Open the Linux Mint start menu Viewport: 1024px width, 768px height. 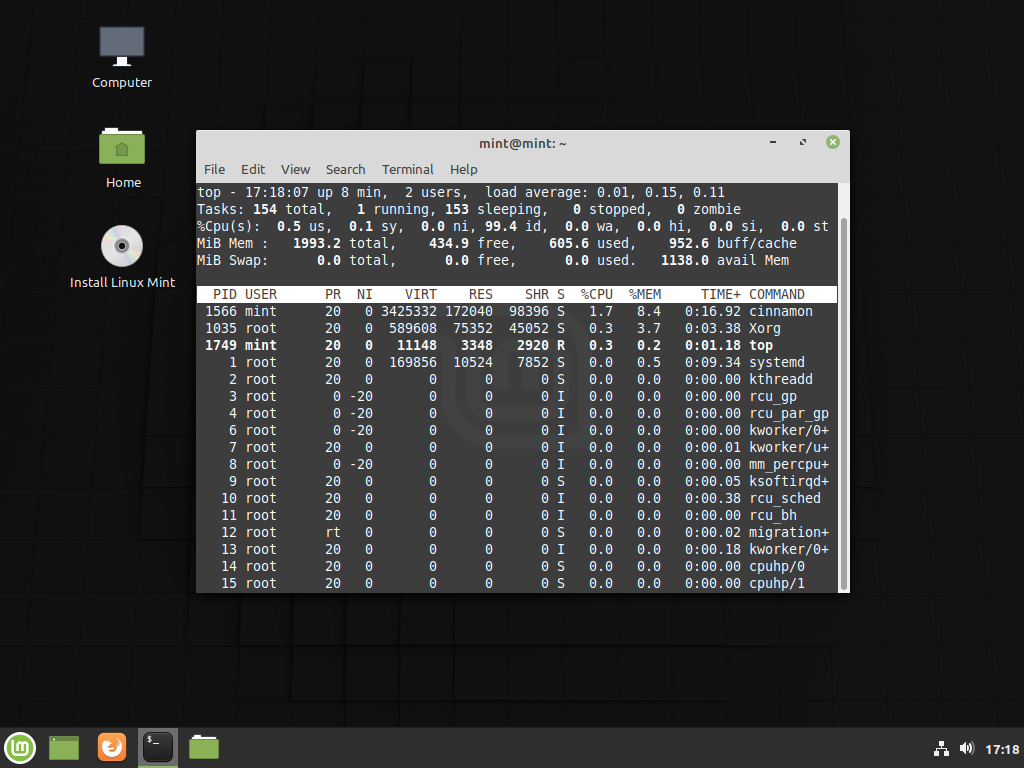tap(20, 747)
